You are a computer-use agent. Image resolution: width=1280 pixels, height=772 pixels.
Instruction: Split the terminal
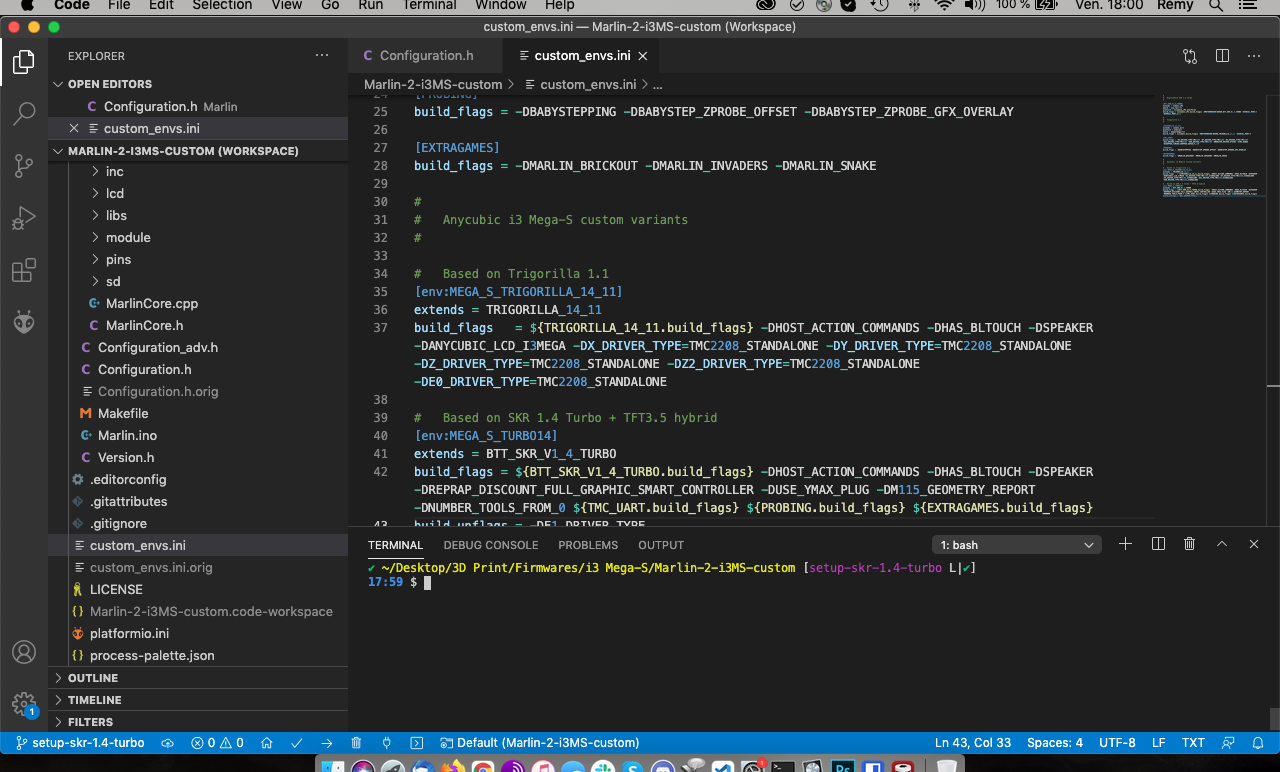(1158, 544)
